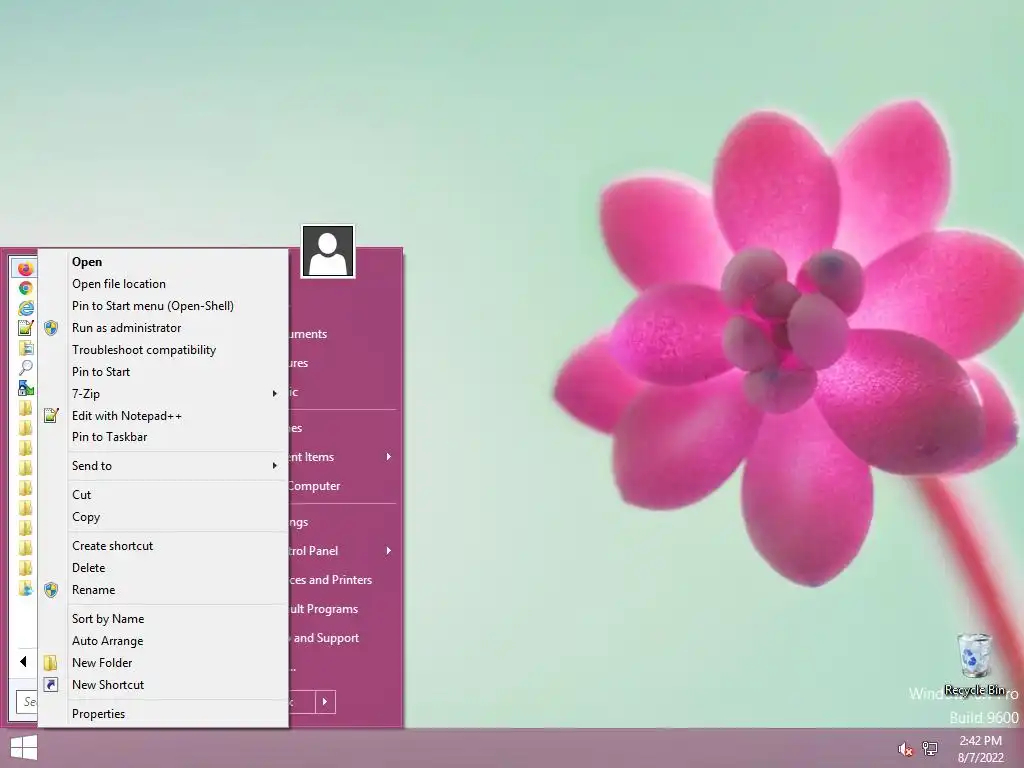
Task: Click the Recycle Bin desktop icon
Action: click(x=974, y=664)
